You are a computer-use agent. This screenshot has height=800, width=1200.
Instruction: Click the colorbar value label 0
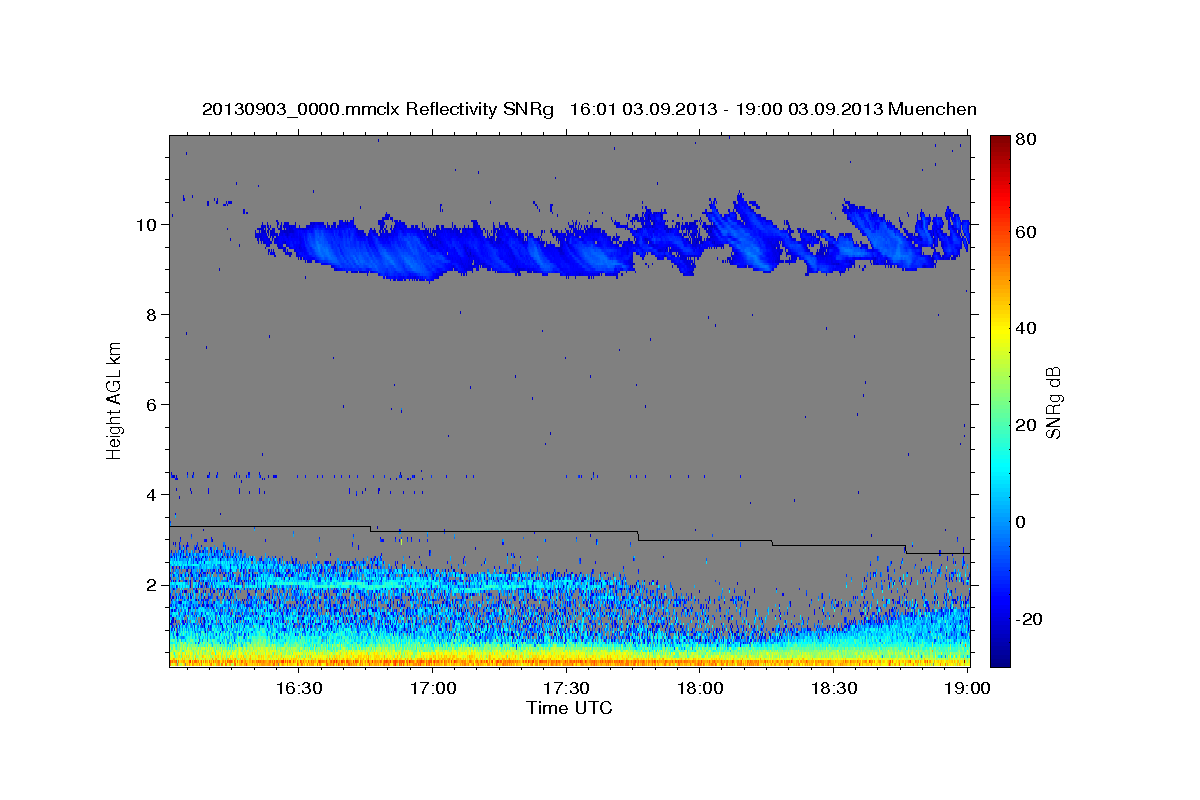1021,522
